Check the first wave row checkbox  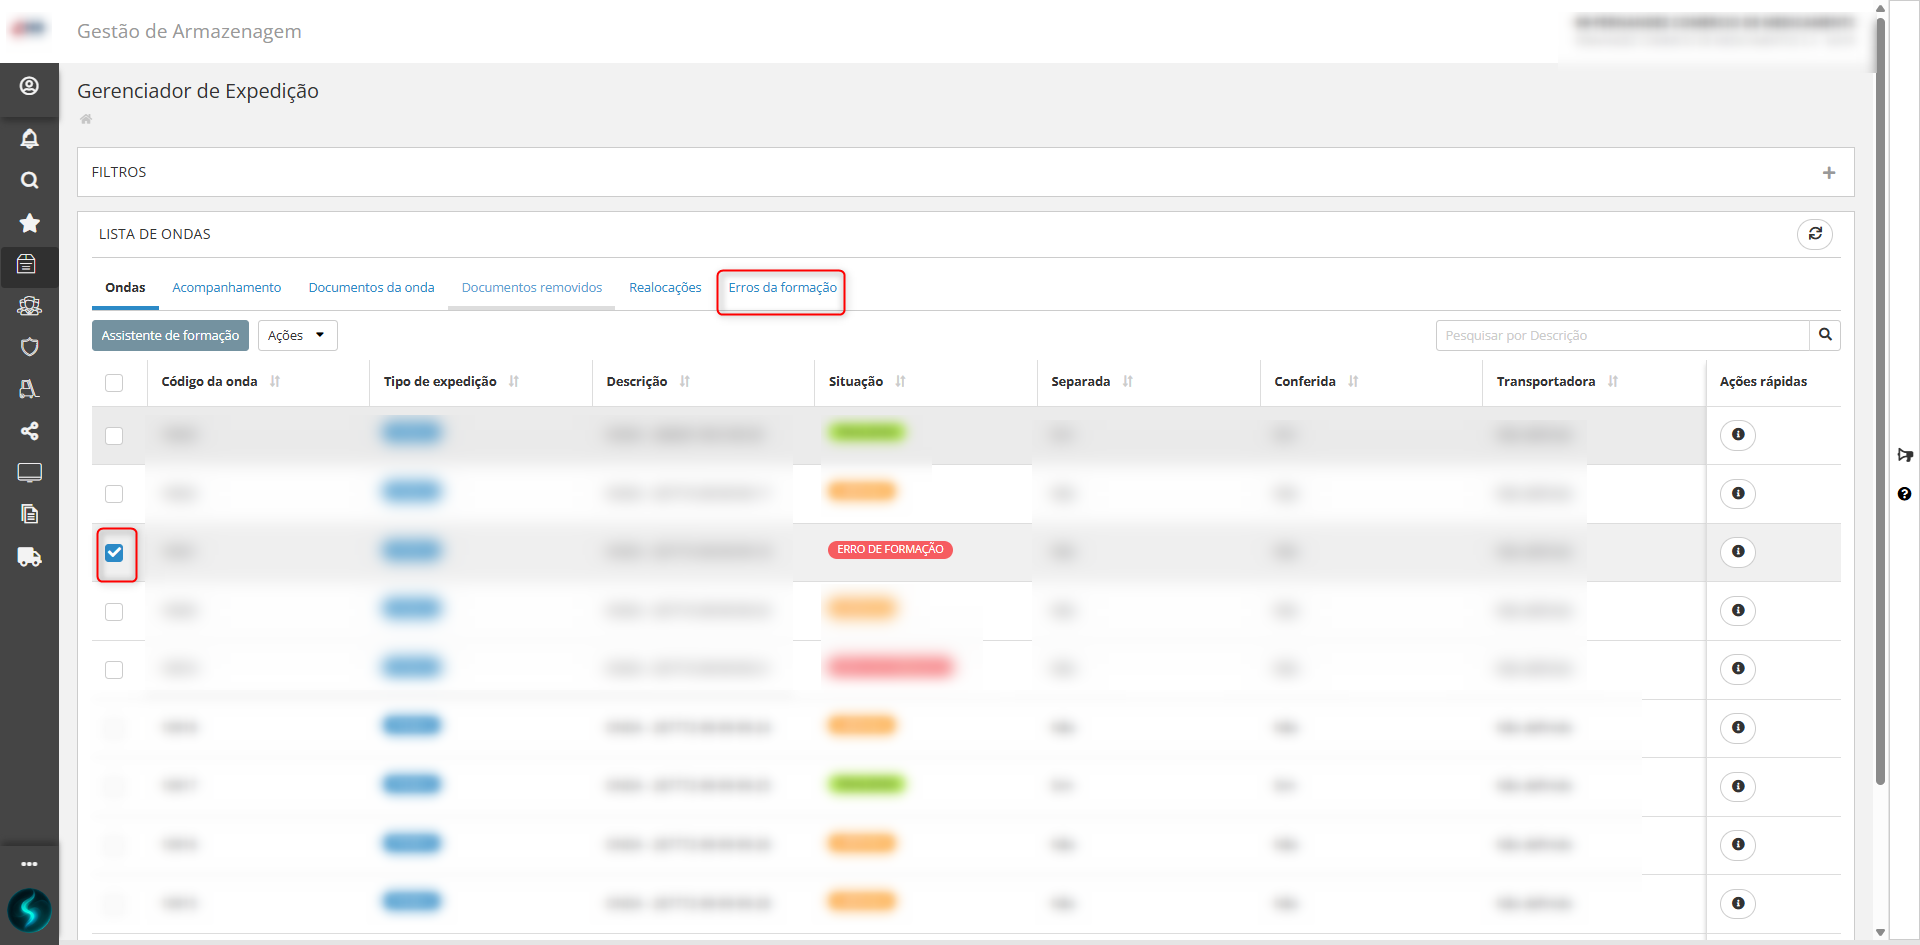click(114, 436)
